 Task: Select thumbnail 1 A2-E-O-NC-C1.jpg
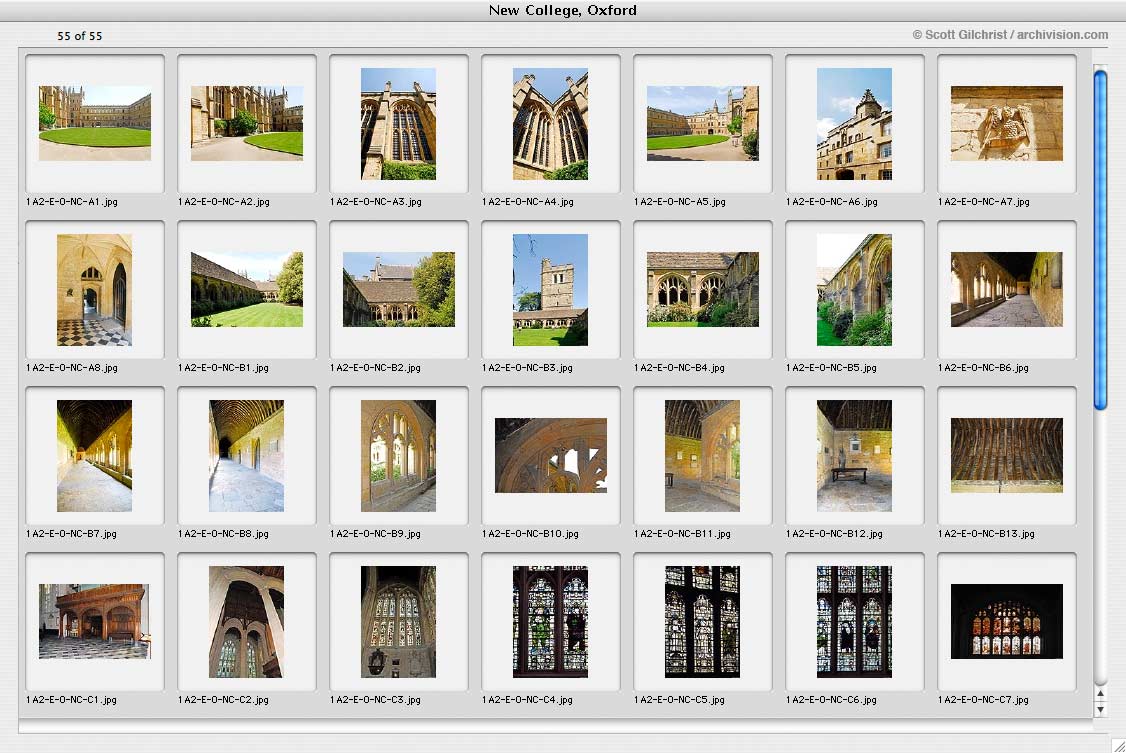[95, 622]
